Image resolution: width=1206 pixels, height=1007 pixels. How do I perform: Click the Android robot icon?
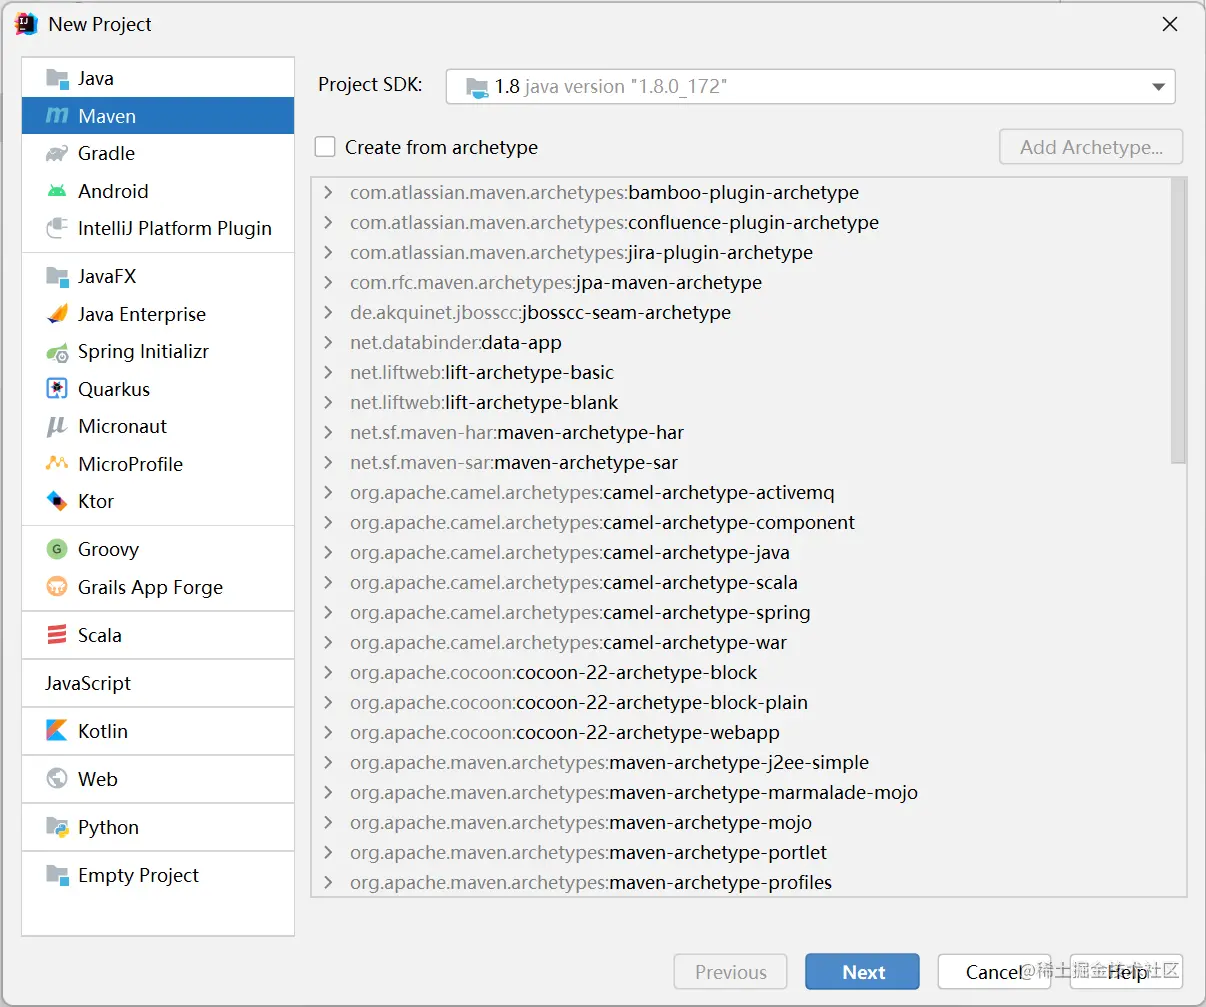point(57,191)
